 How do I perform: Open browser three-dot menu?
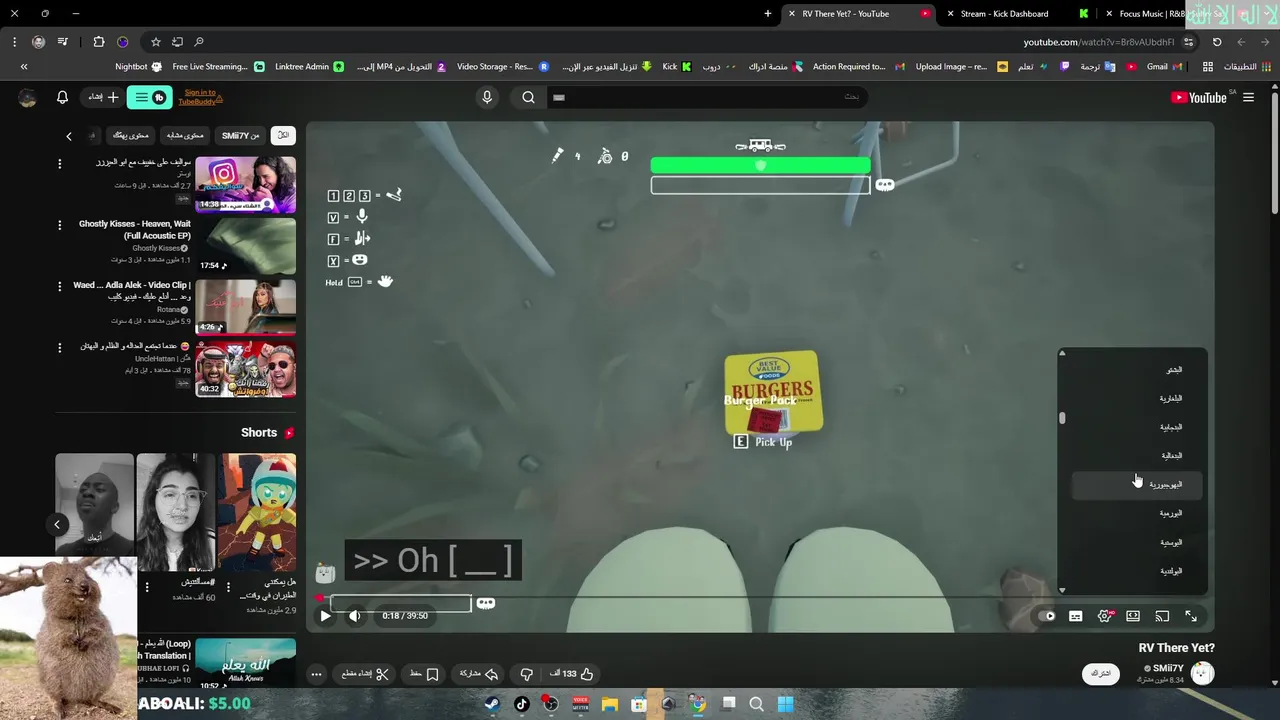14,42
